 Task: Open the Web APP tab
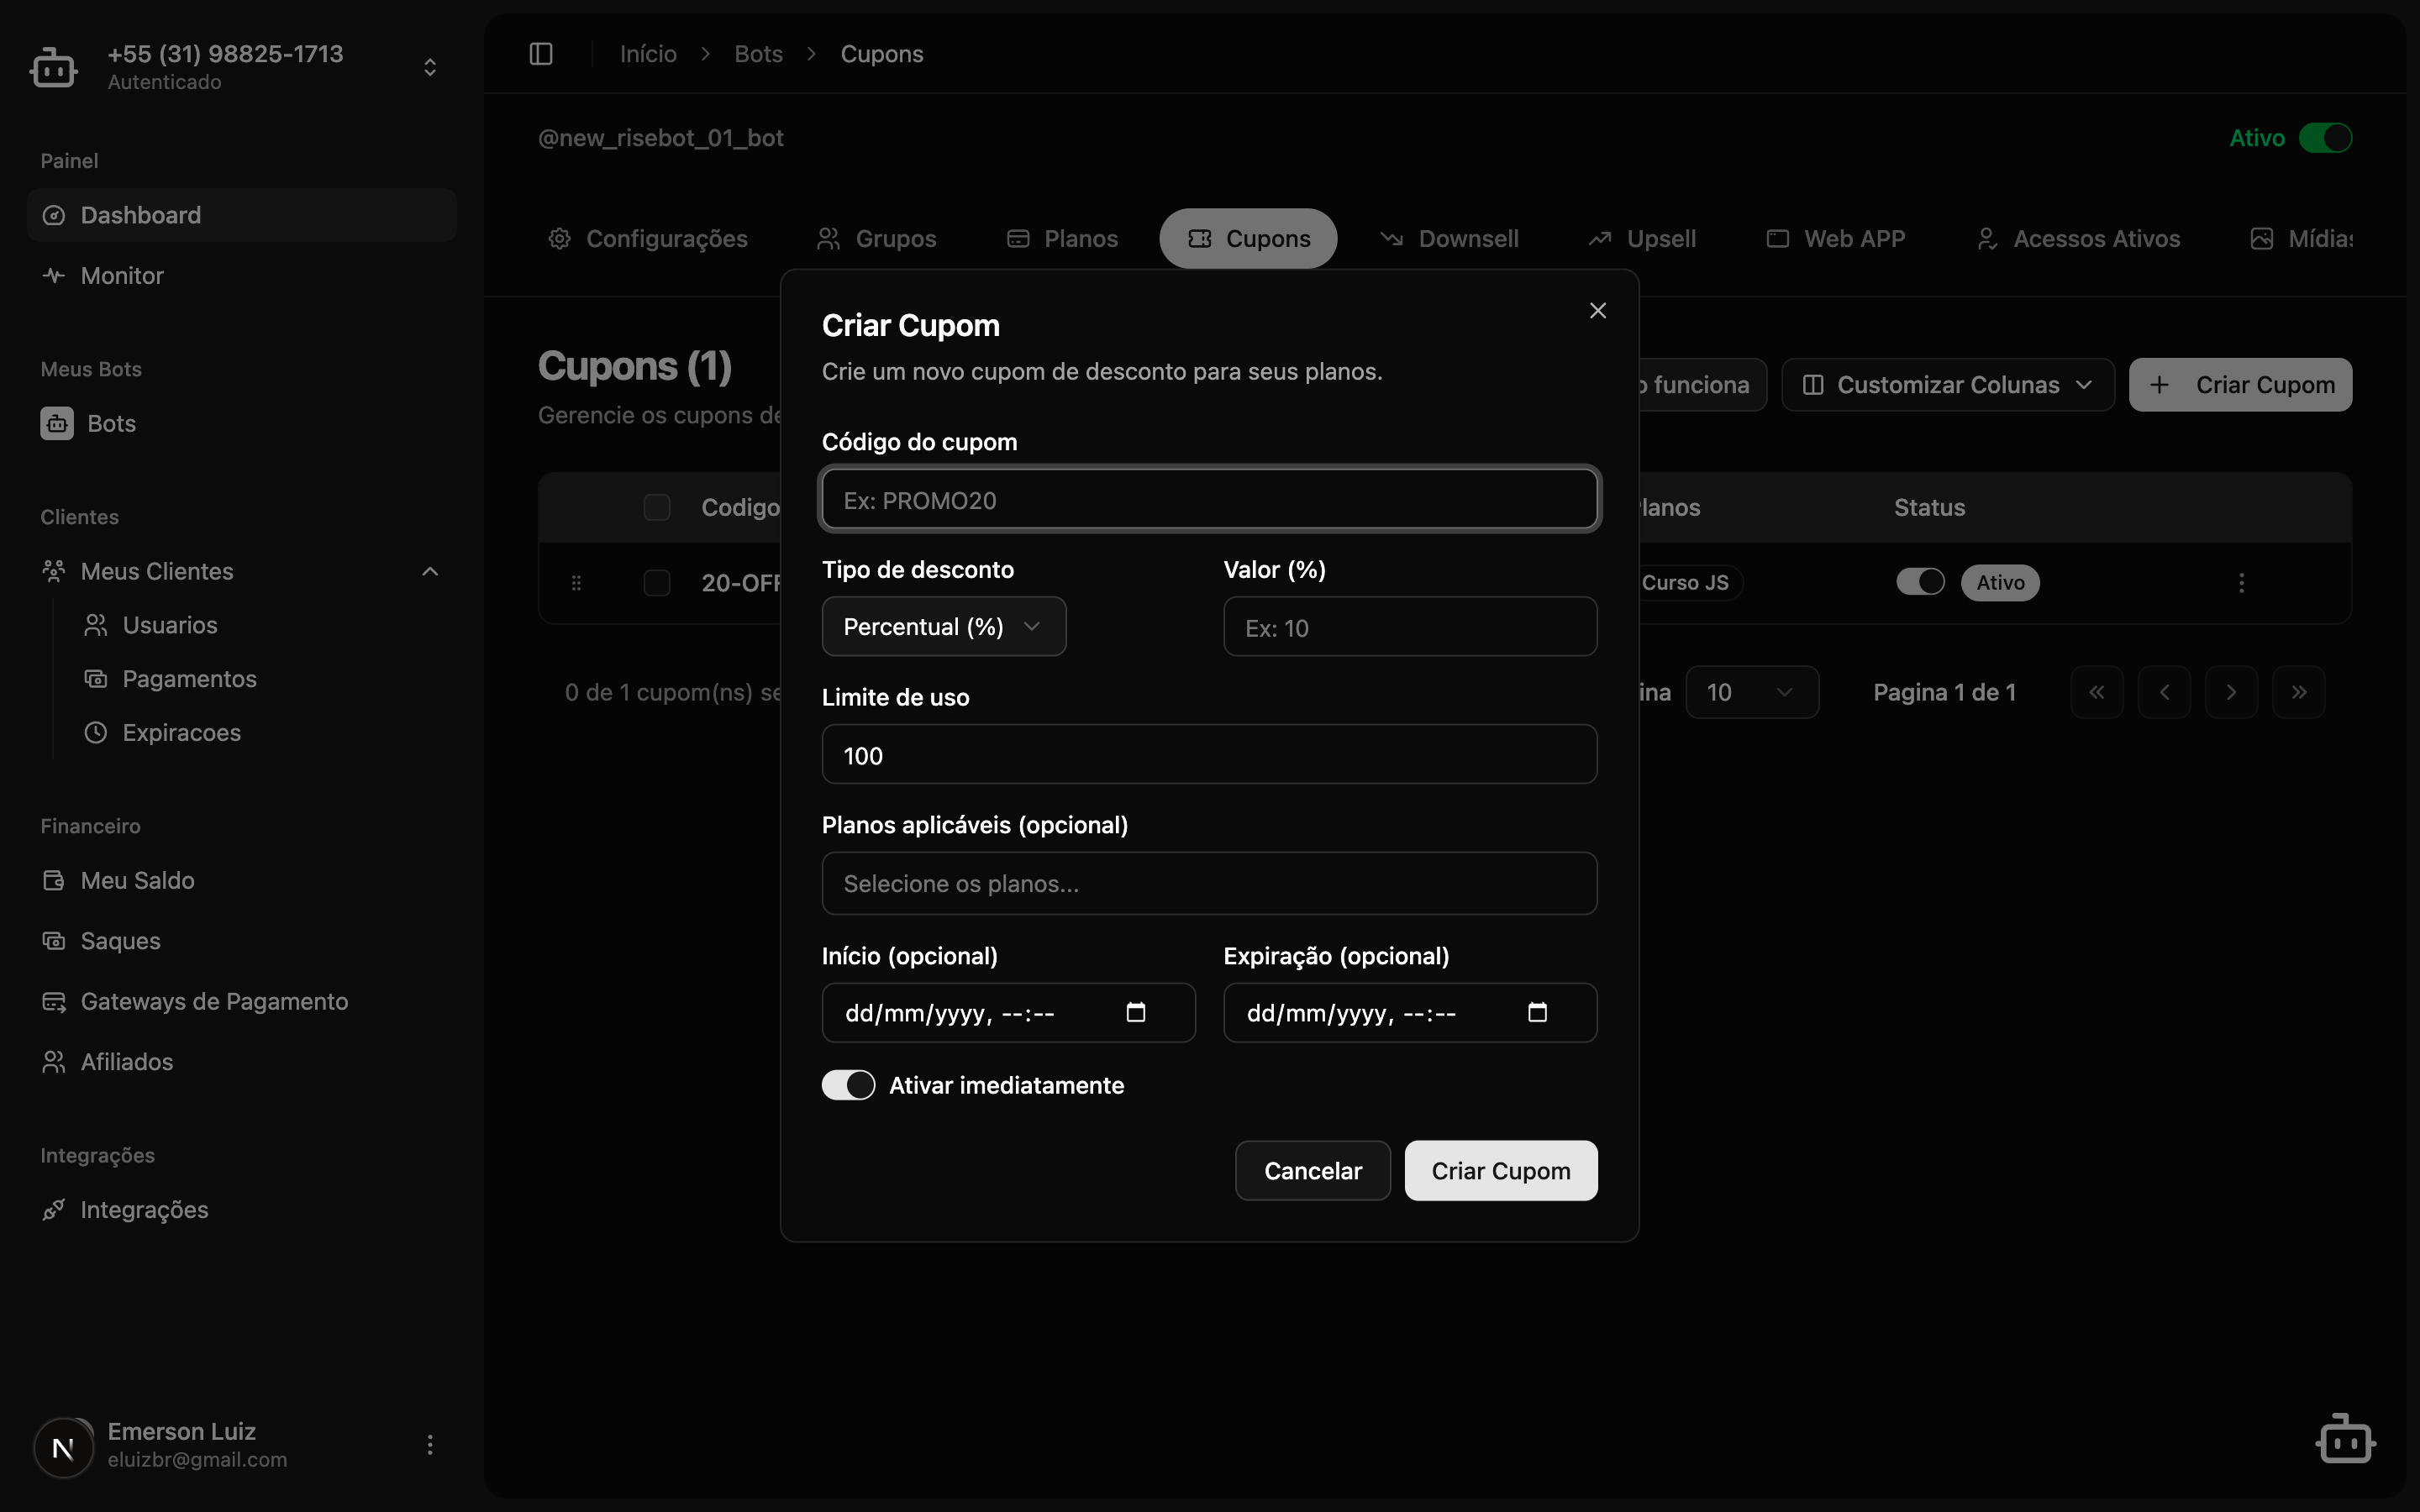tap(1836, 239)
